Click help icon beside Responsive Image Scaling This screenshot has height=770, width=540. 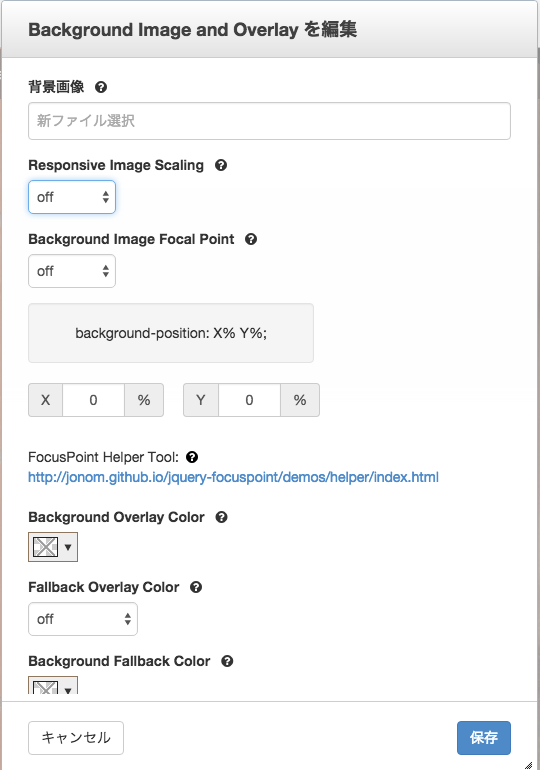tap(221, 165)
